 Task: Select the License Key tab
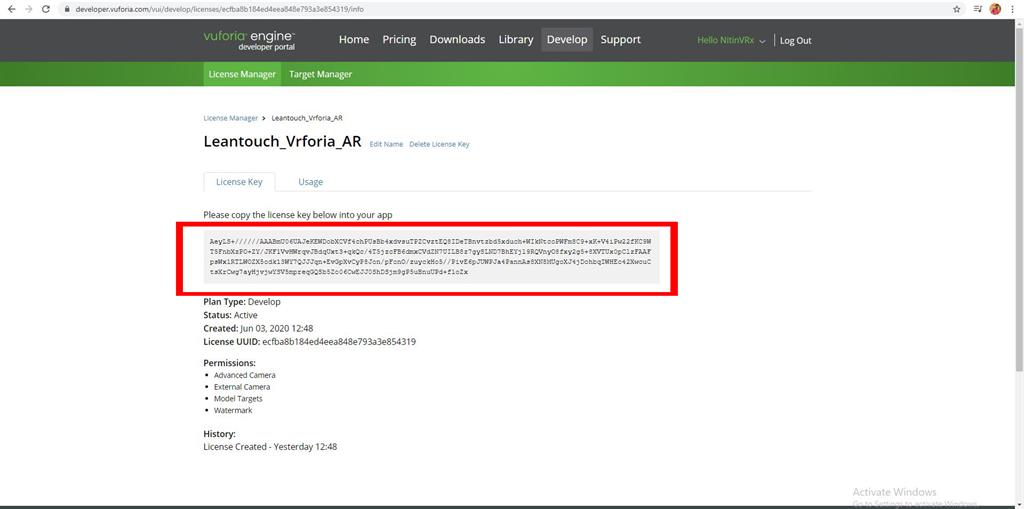(x=239, y=182)
